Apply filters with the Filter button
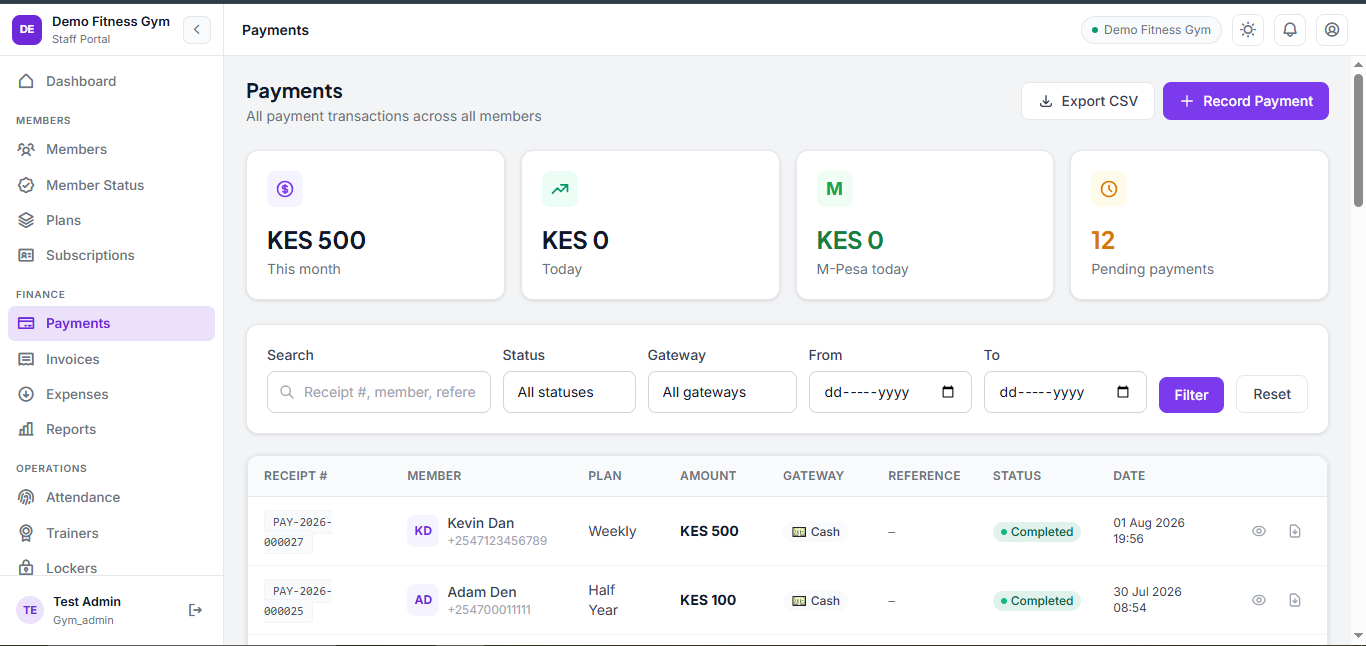 1191,395
